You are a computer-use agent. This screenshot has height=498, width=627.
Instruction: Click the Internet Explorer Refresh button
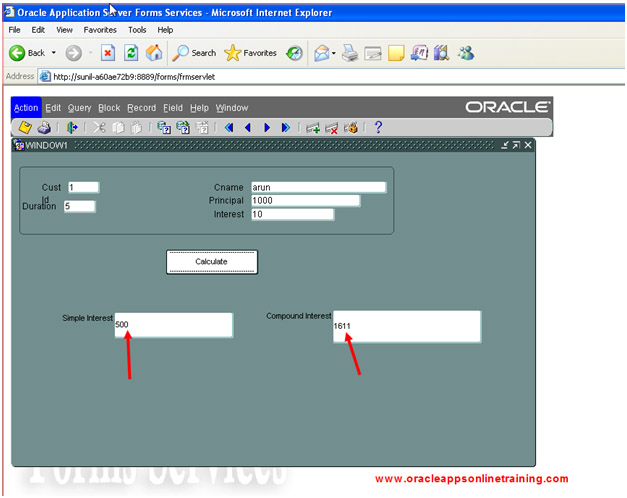tap(130, 52)
